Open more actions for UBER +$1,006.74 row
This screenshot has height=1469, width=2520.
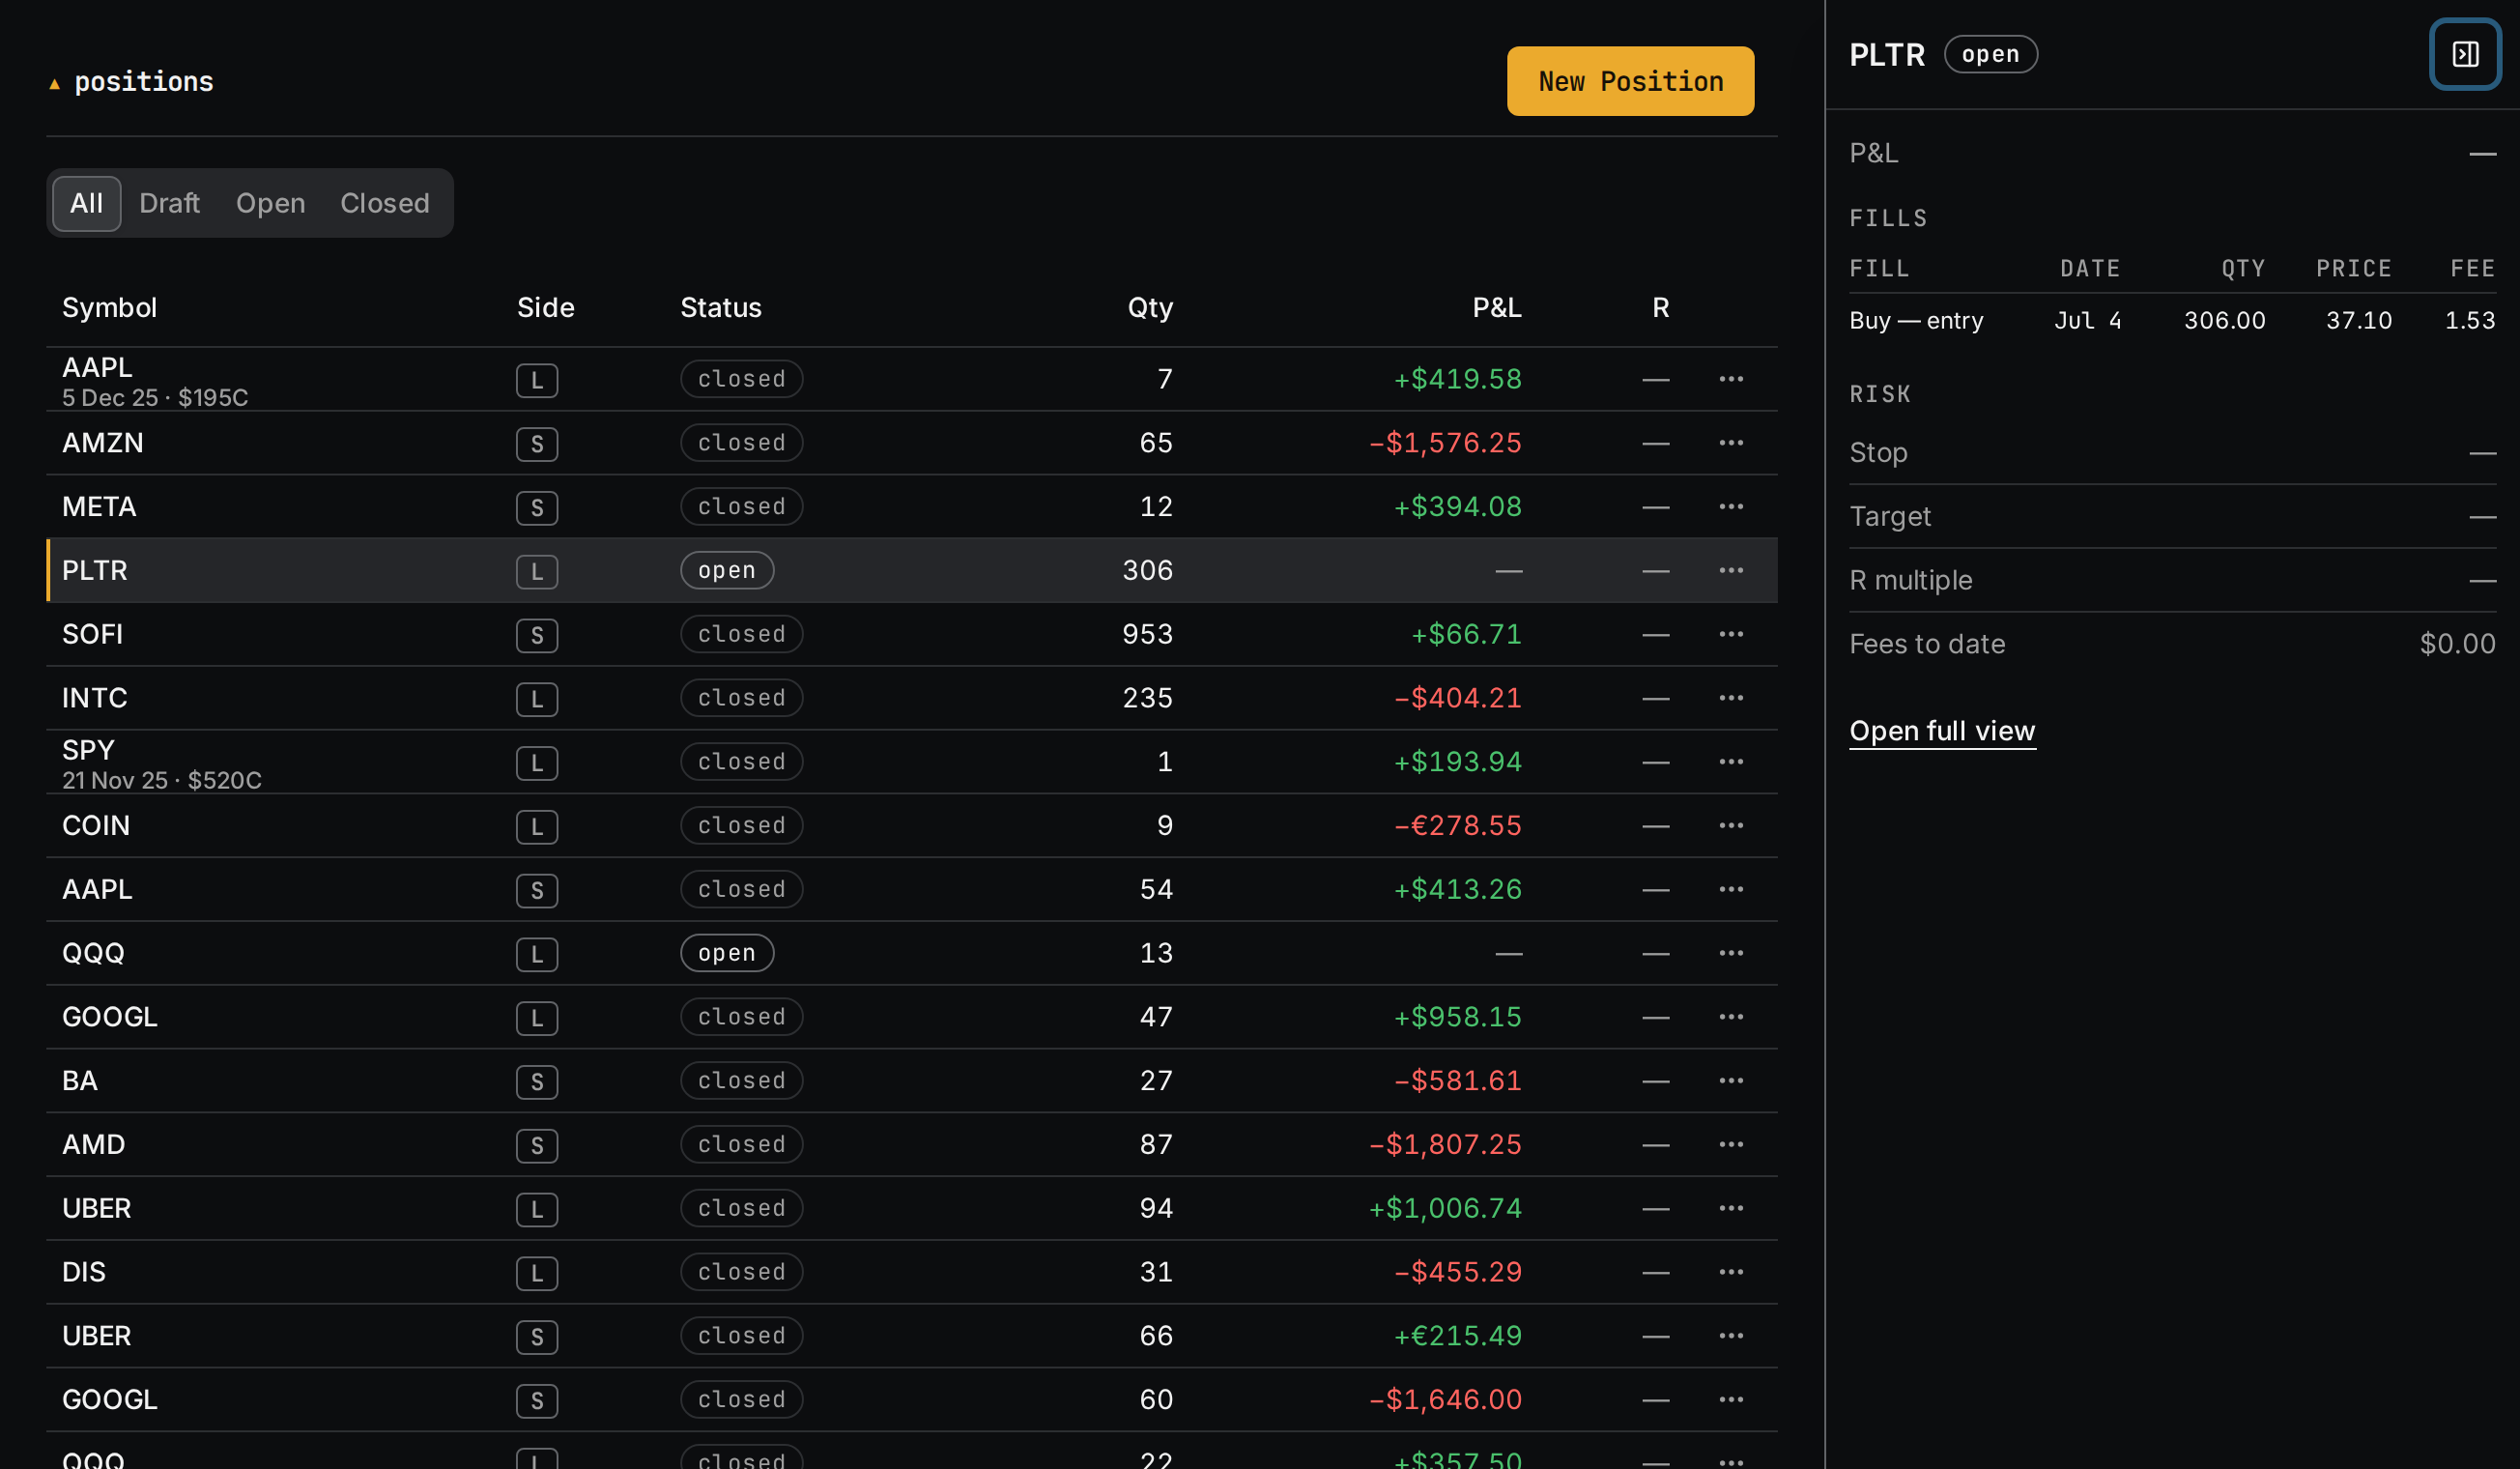(x=1731, y=1208)
